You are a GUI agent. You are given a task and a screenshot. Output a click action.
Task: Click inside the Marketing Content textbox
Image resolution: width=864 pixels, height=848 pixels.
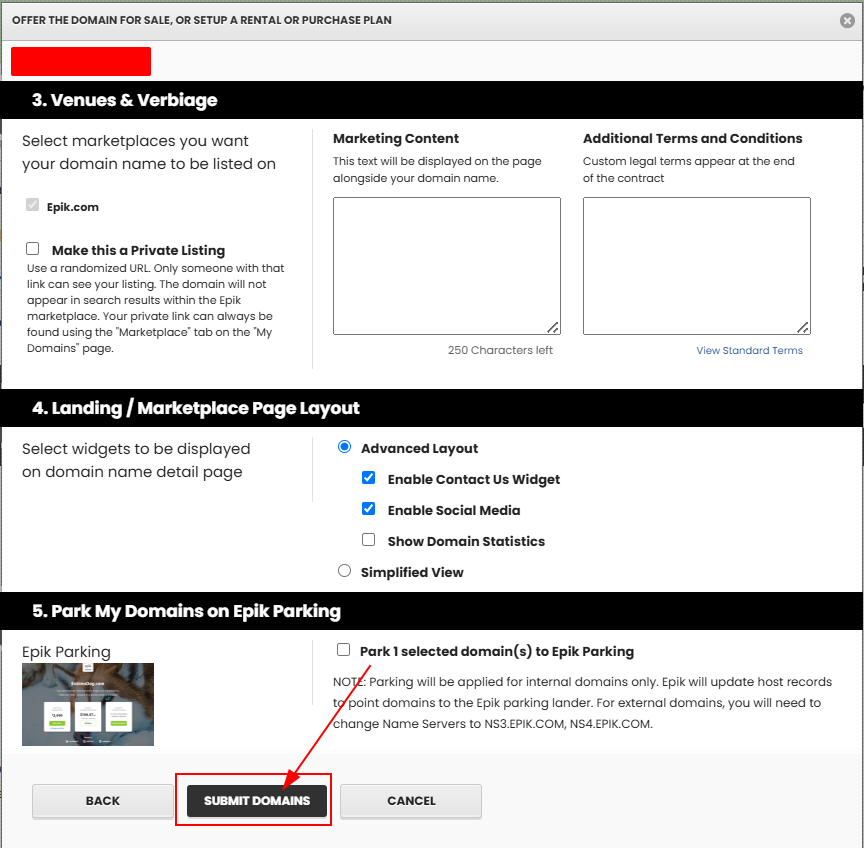(x=447, y=266)
